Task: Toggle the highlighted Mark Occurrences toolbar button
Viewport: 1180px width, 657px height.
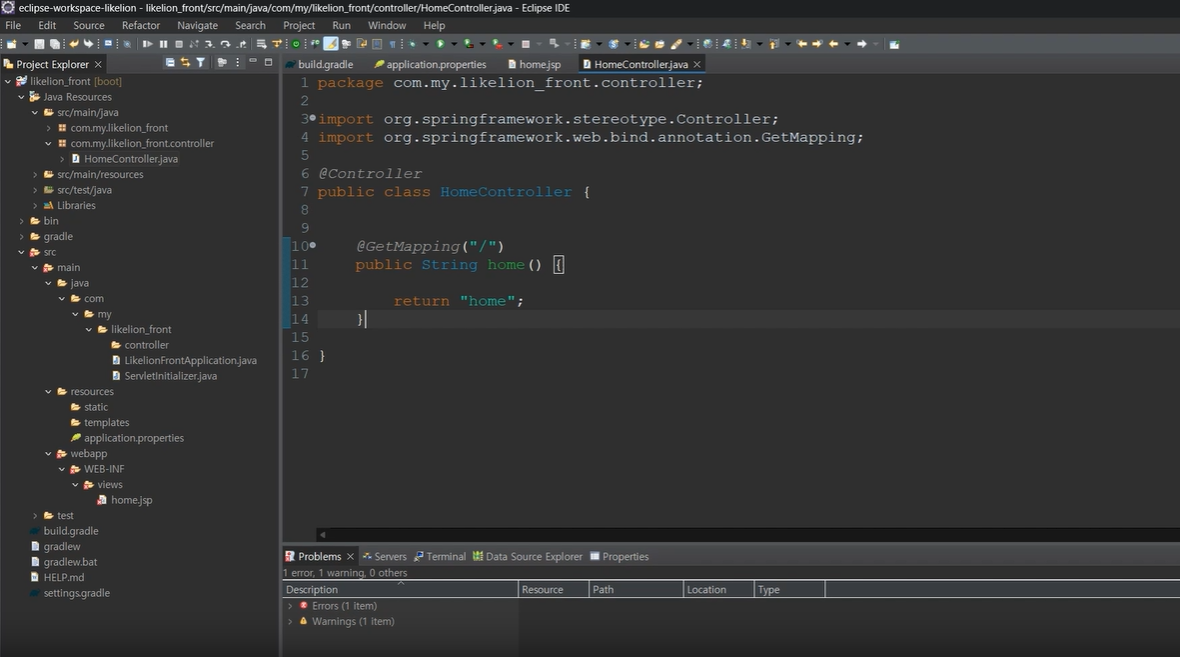Action: [x=331, y=44]
